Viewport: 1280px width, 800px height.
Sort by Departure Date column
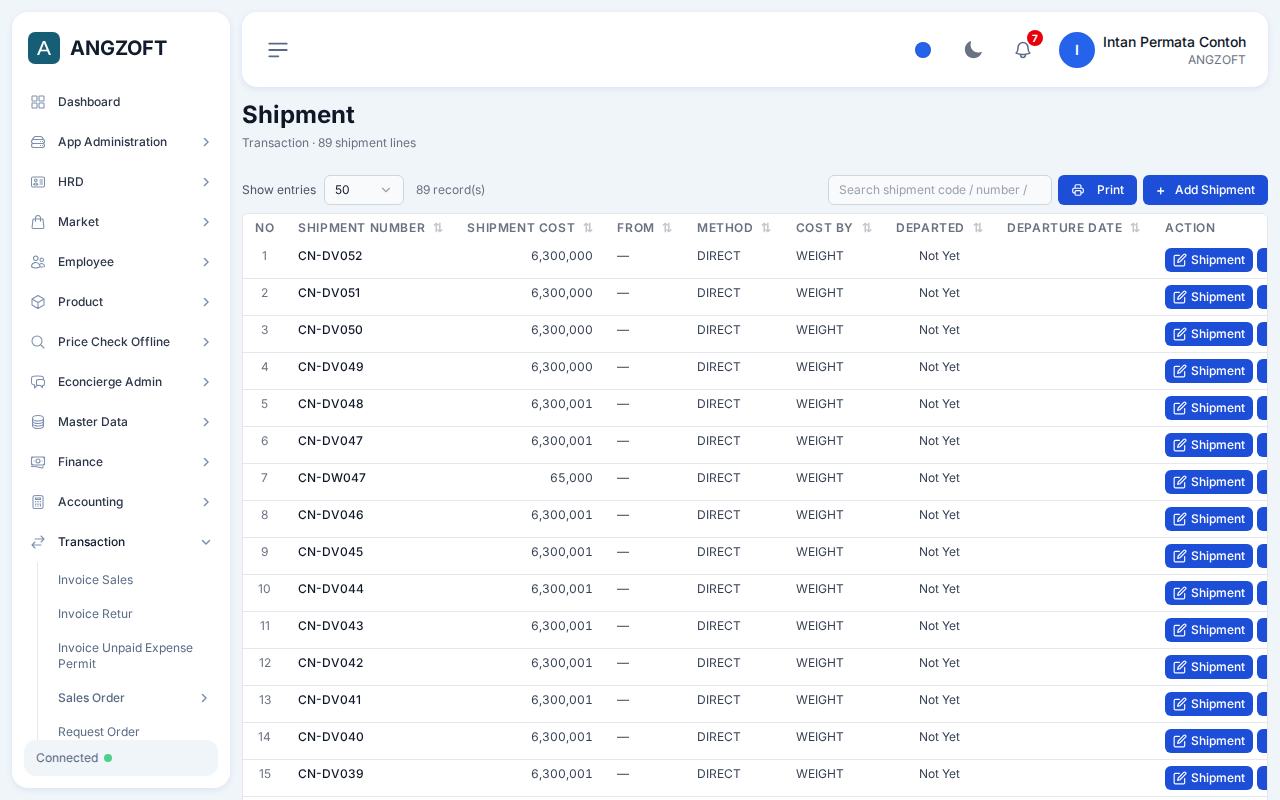pyautogui.click(x=1074, y=228)
